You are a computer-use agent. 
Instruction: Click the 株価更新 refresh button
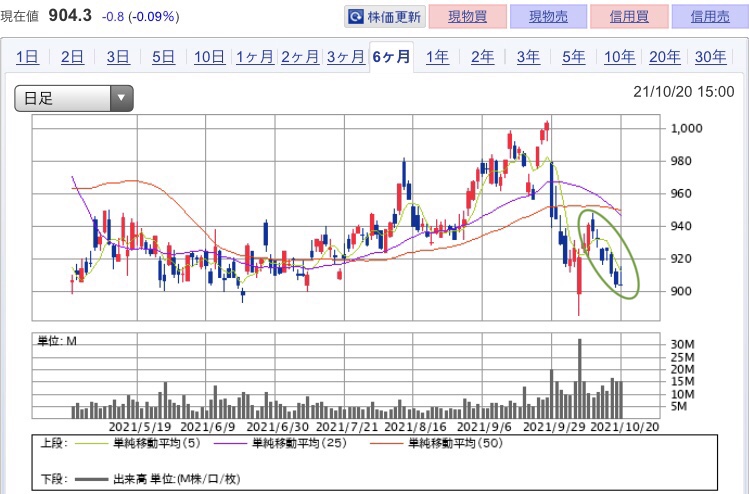385,17
